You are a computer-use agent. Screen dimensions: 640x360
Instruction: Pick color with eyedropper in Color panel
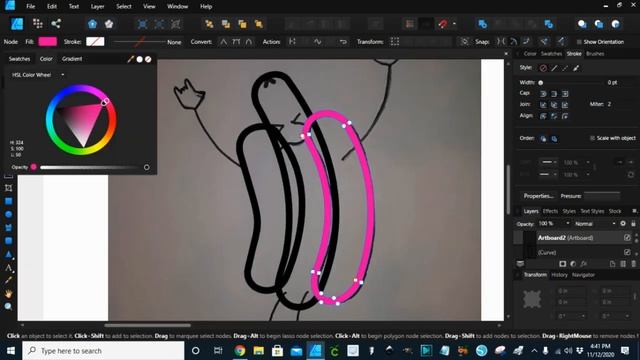coord(131,59)
